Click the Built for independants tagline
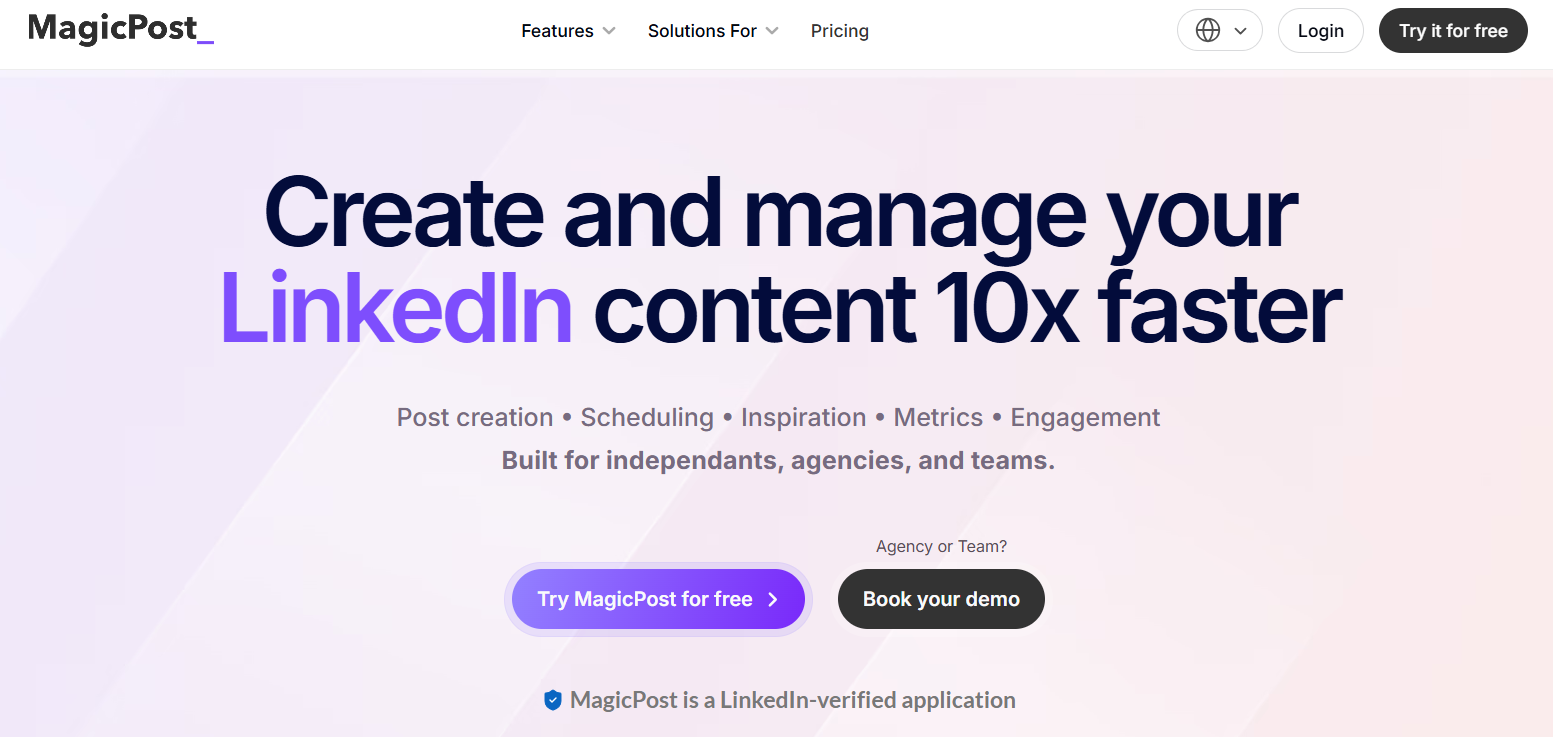1553x737 pixels. [x=778, y=461]
